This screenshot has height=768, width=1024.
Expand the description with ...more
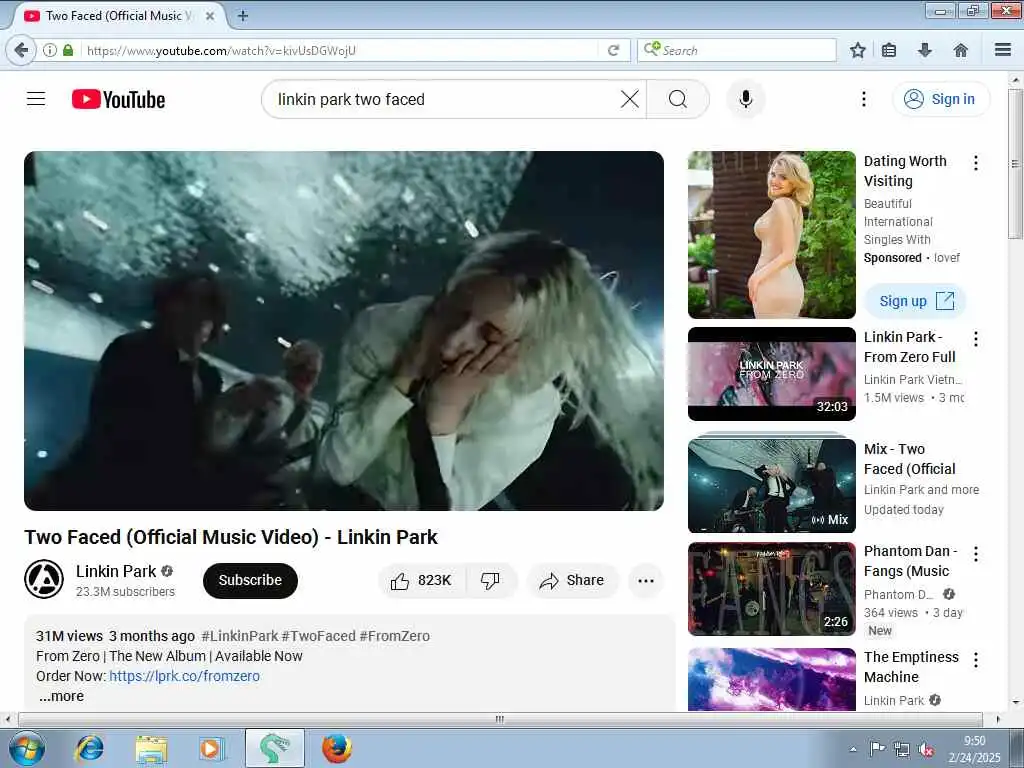click(61, 696)
